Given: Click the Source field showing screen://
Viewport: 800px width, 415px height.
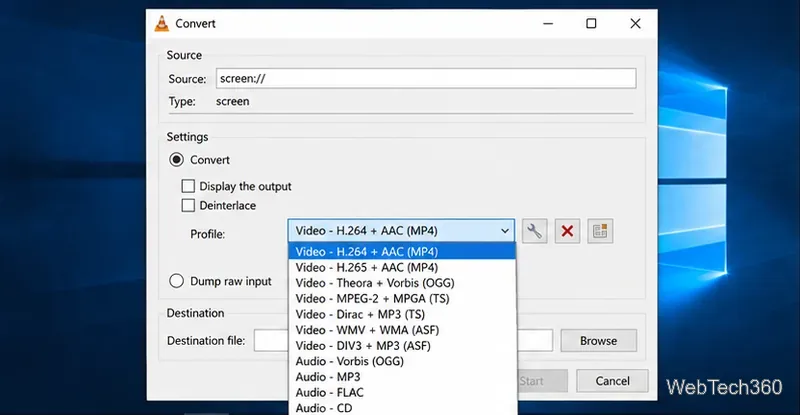Looking at the screenshot, I should [426, 79].
